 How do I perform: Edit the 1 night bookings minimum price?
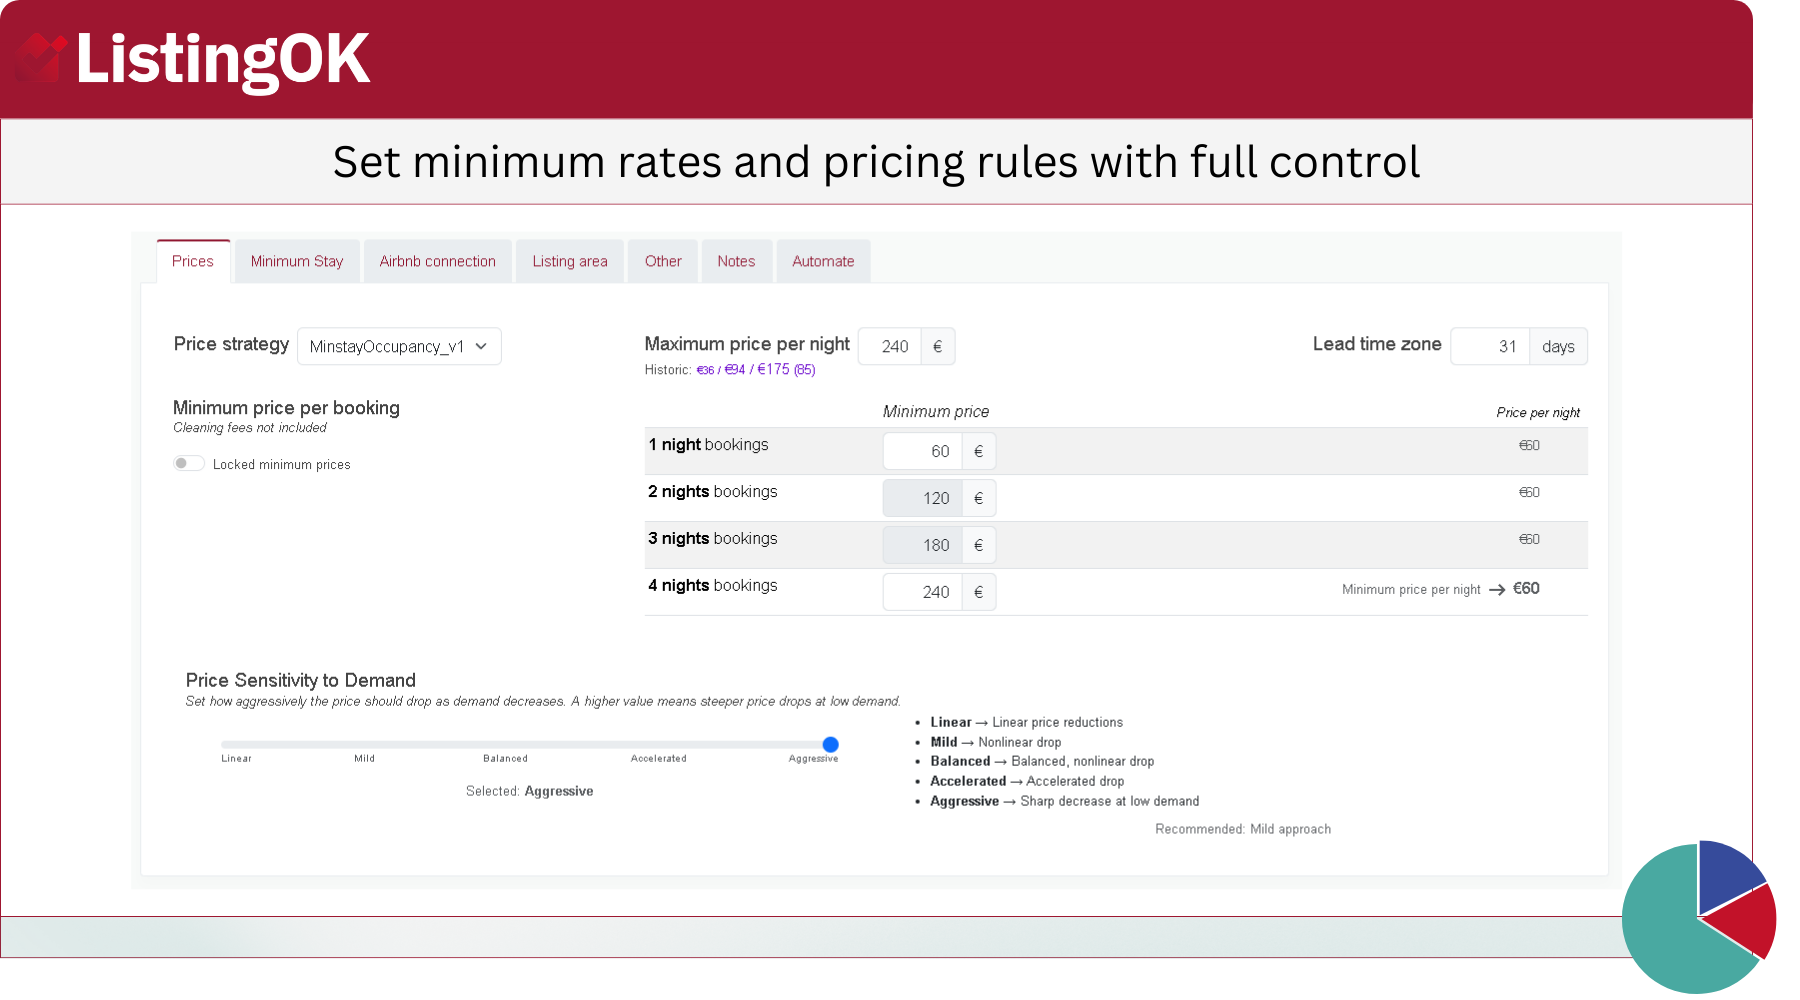[923, 451]
